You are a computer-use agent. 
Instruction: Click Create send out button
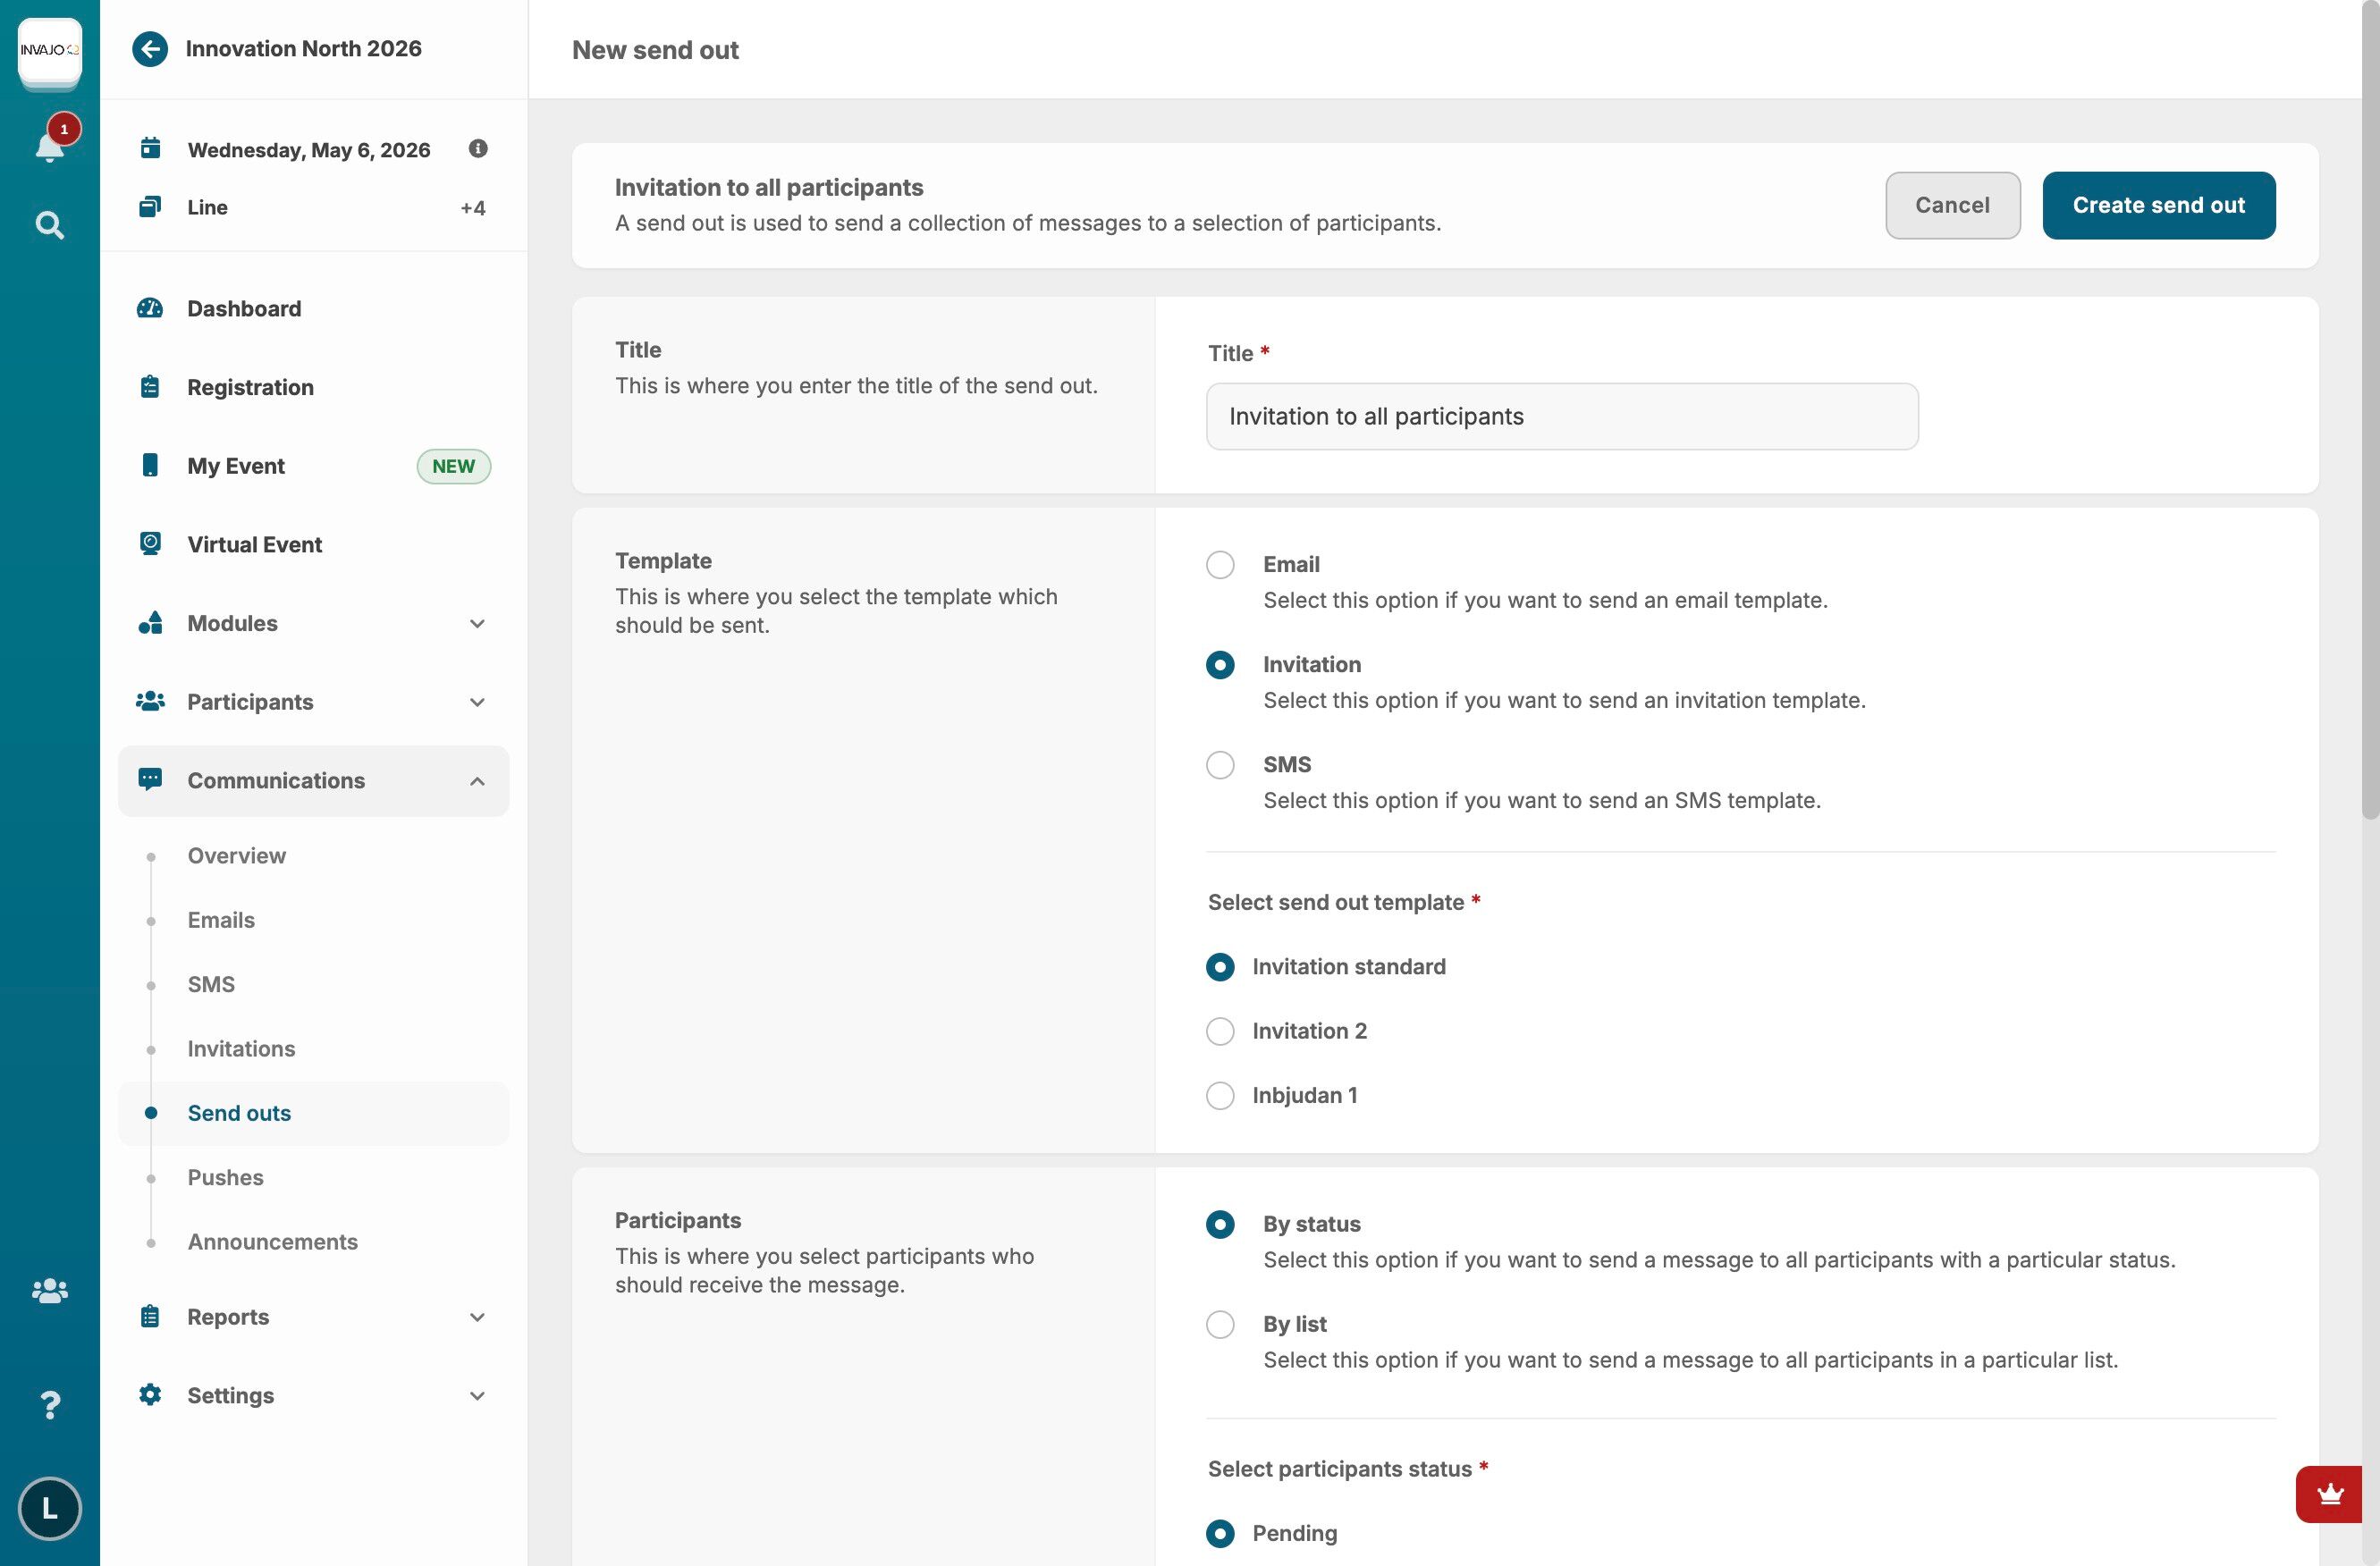pos(2158,205)
